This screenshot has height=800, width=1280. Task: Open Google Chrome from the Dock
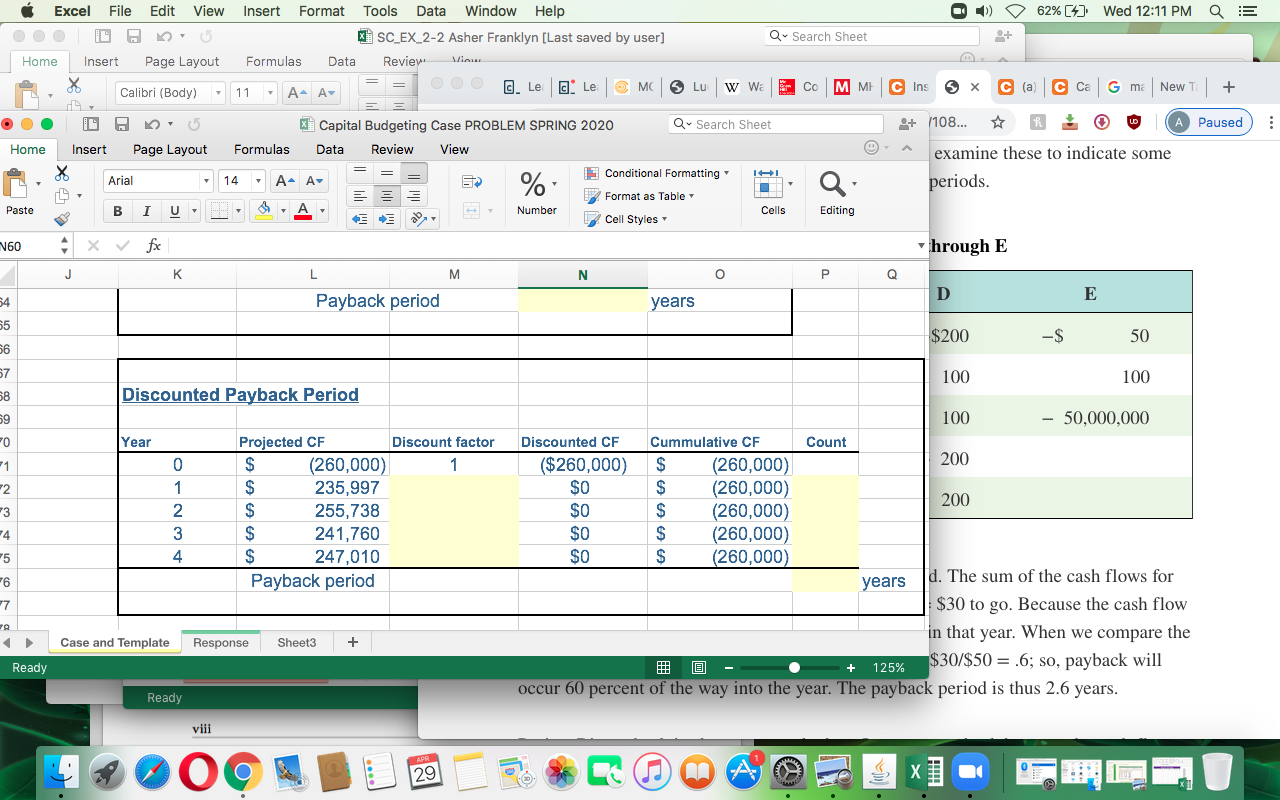[243, 771]
